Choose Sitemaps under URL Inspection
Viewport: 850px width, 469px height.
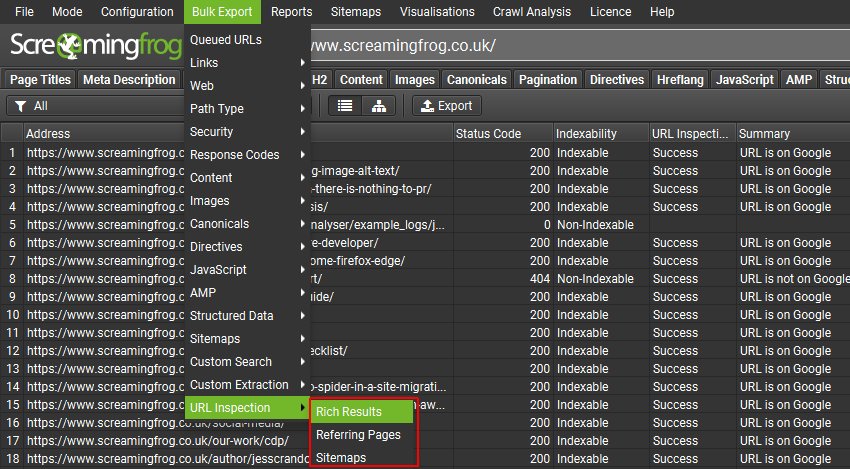click(363, 458)
